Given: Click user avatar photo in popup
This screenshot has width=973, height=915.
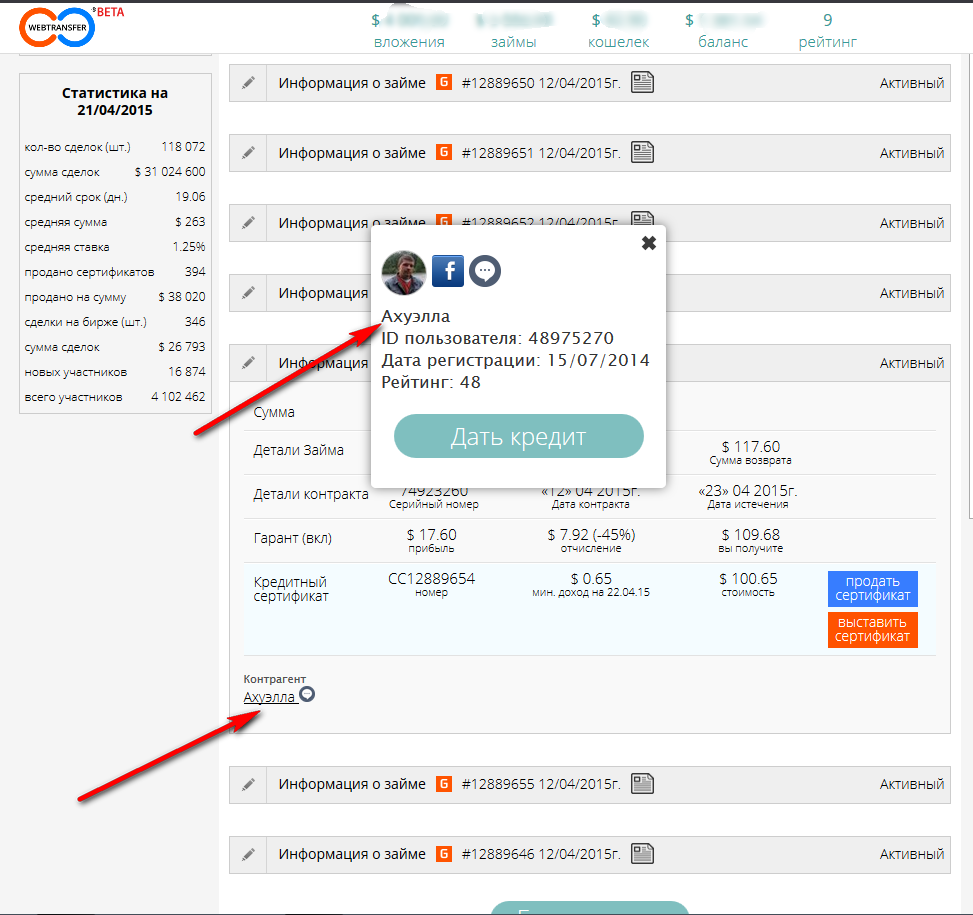Looking at the screenshot, I should [x=404, y=272].
